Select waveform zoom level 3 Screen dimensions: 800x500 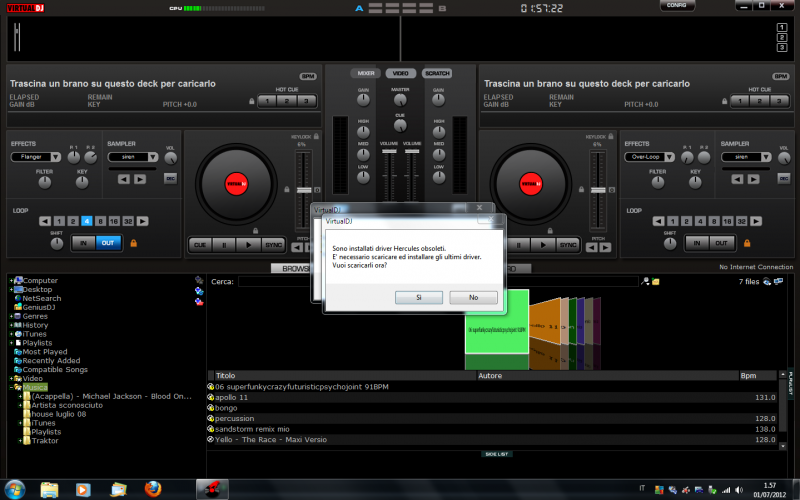(782, 47)
